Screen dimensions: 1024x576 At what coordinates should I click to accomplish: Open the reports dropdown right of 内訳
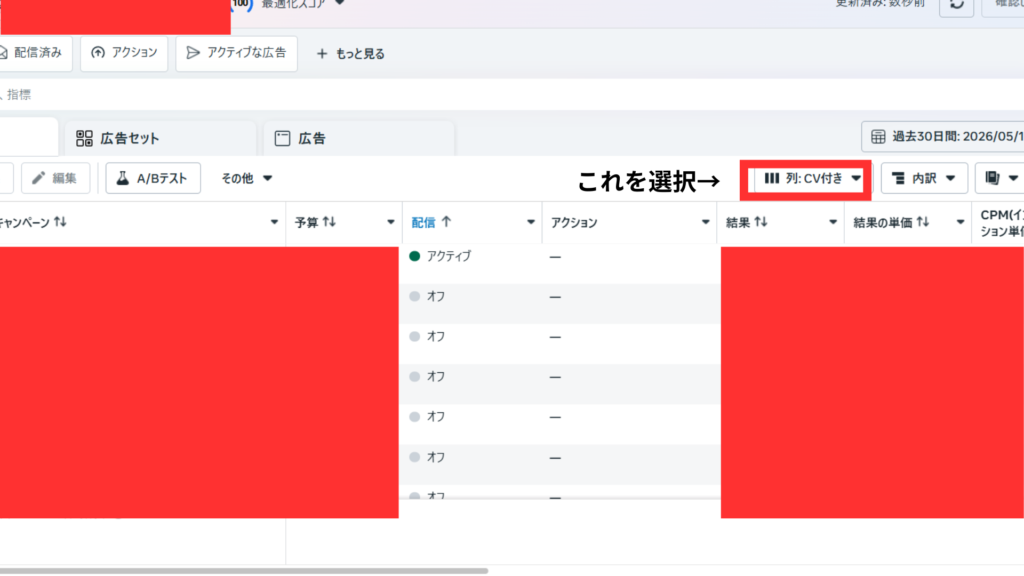(1000, 178)
